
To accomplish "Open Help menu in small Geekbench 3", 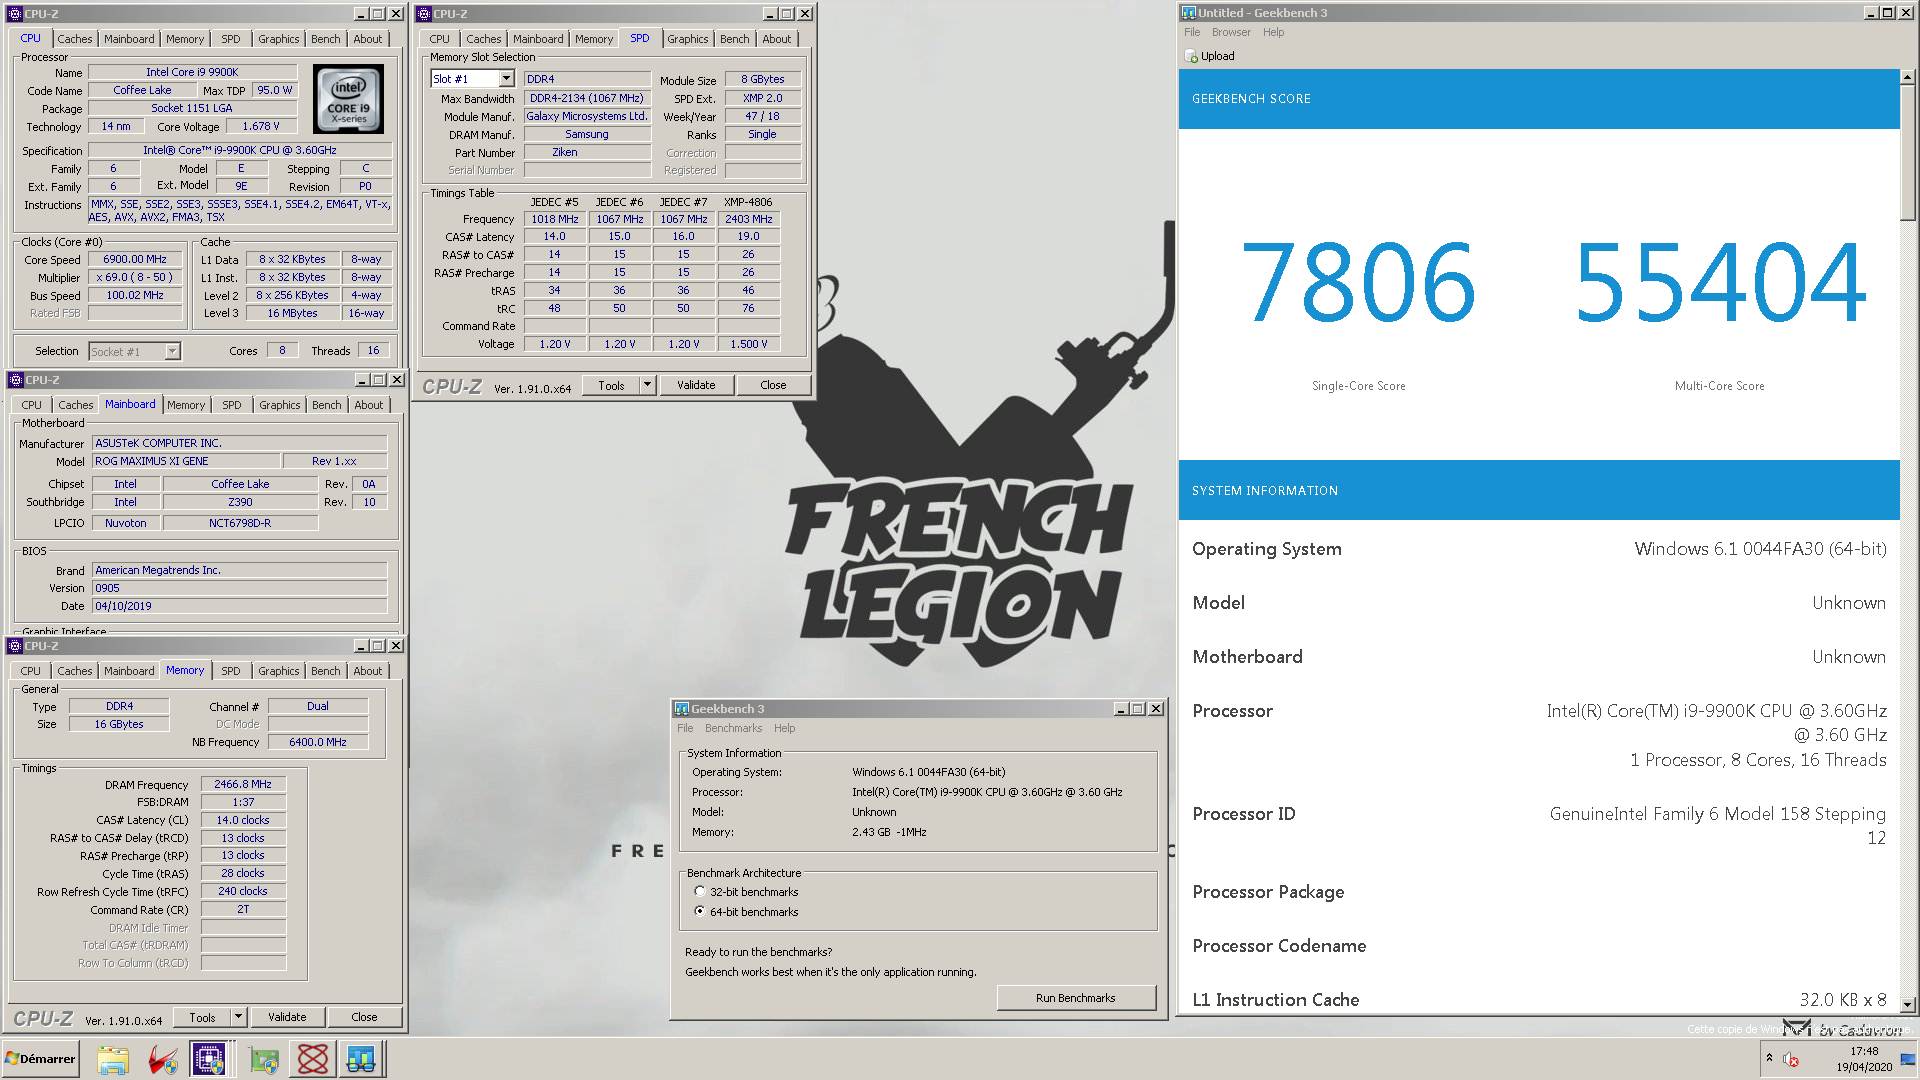I will [785, 728].
